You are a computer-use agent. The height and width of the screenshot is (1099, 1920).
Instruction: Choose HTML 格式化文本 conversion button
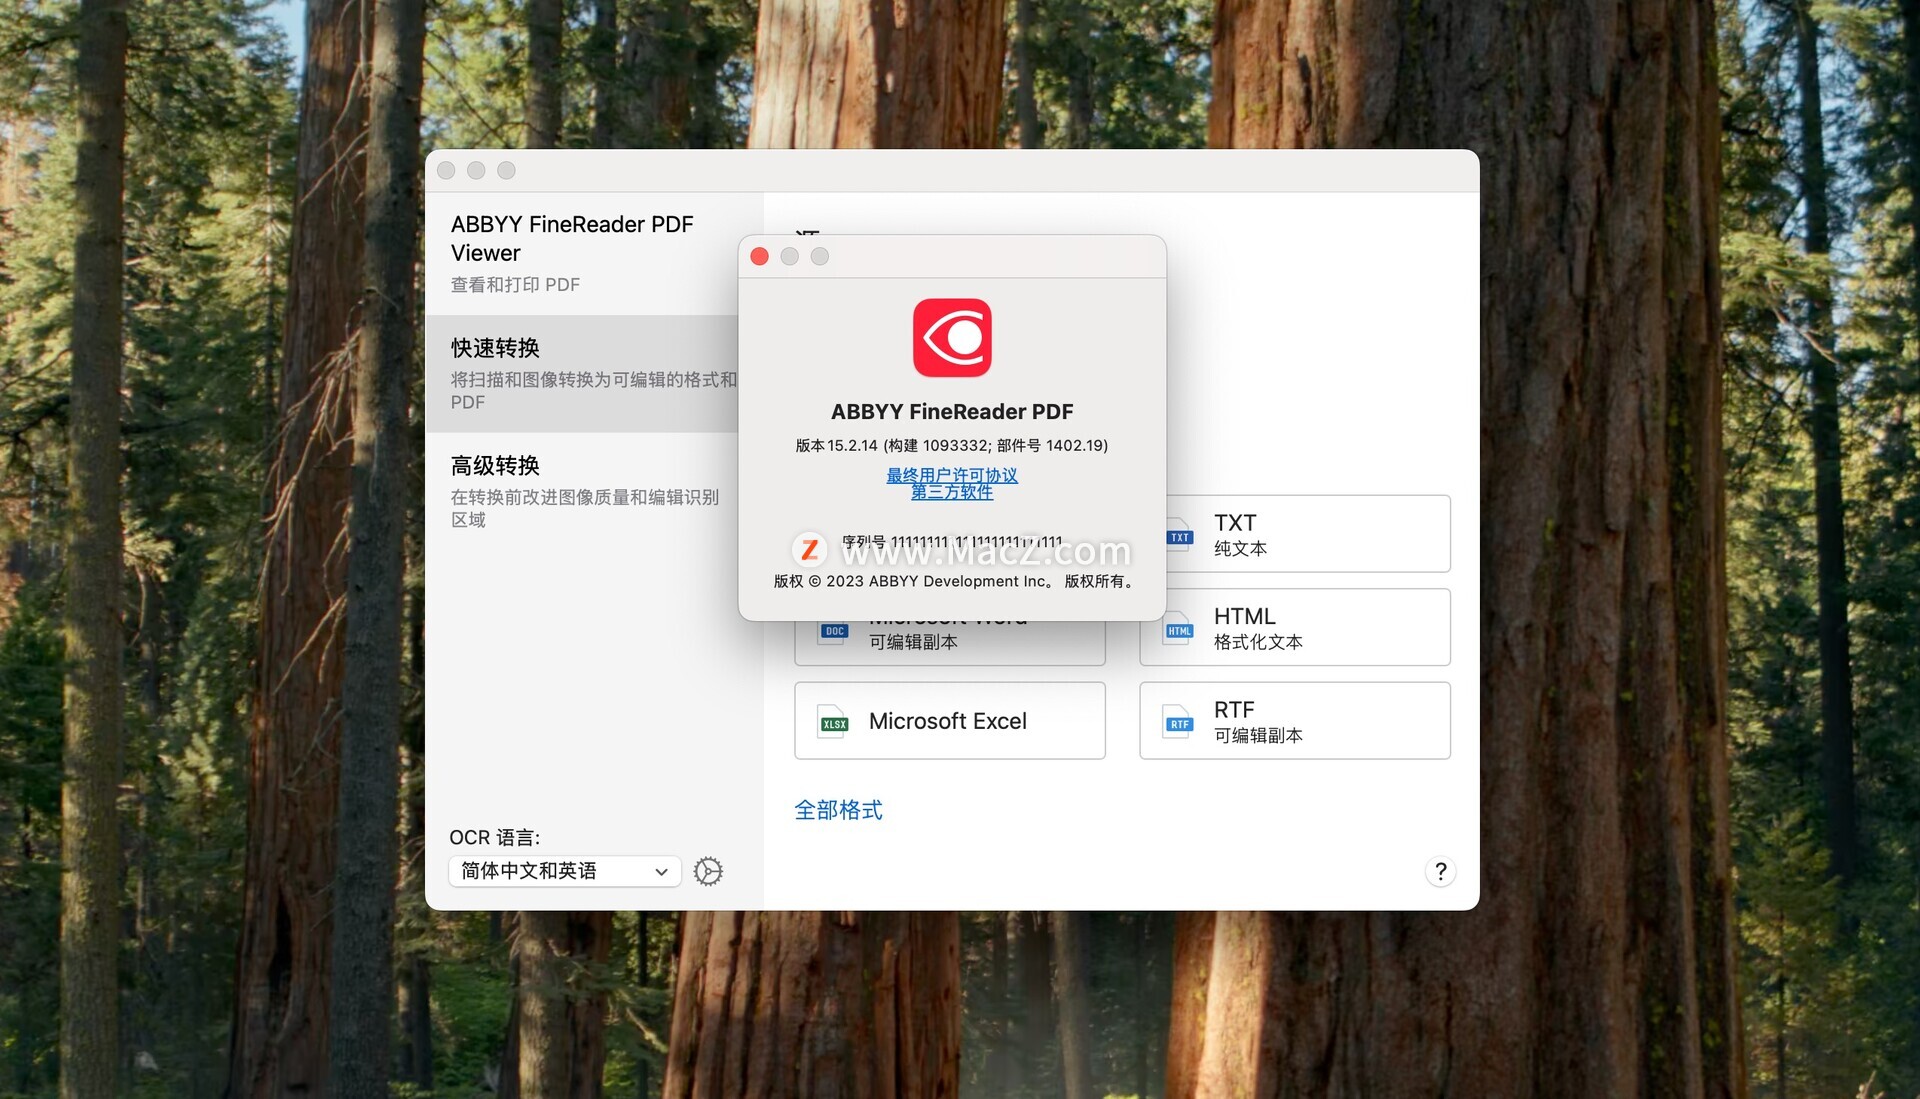tap(1294, 627)
